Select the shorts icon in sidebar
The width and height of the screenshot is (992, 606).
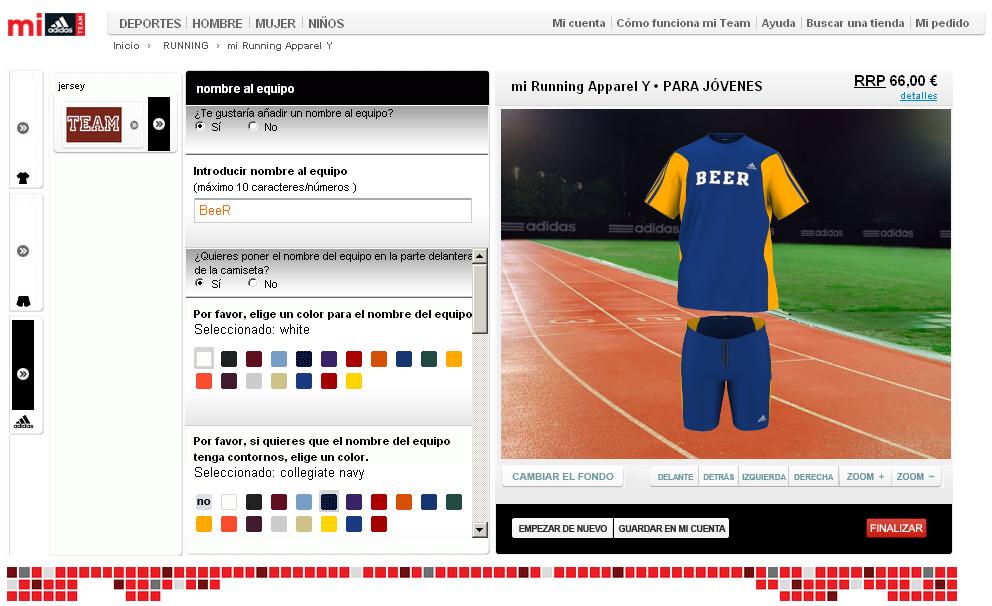23,301
